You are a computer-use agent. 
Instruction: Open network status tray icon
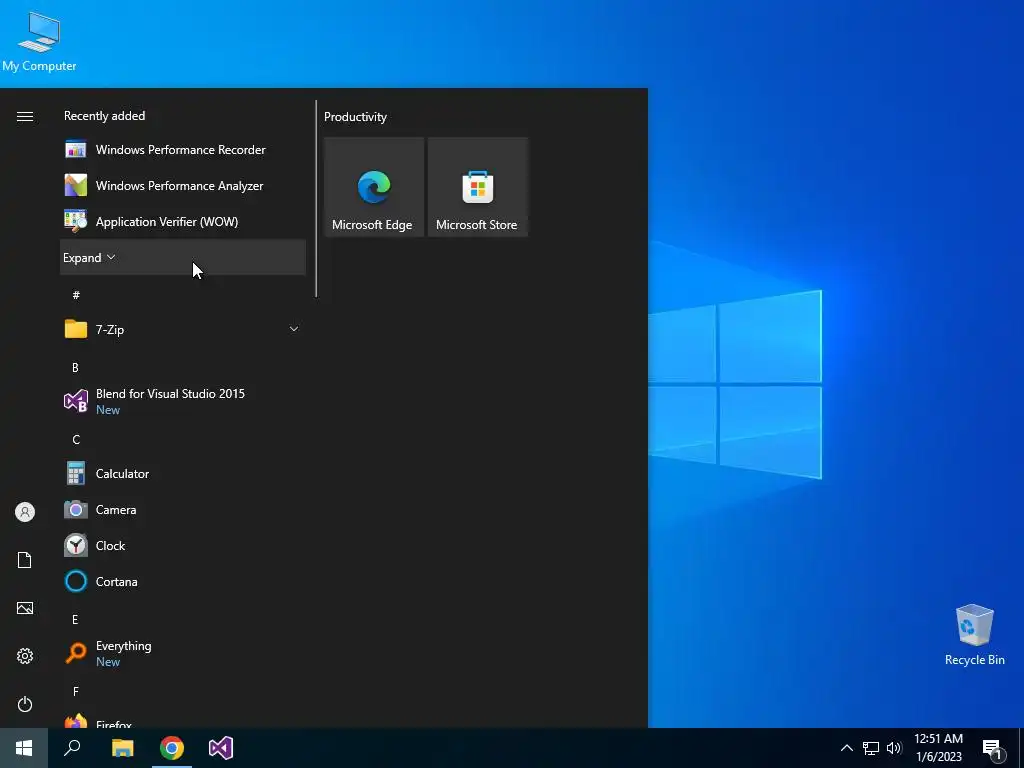tap(871, 748)
